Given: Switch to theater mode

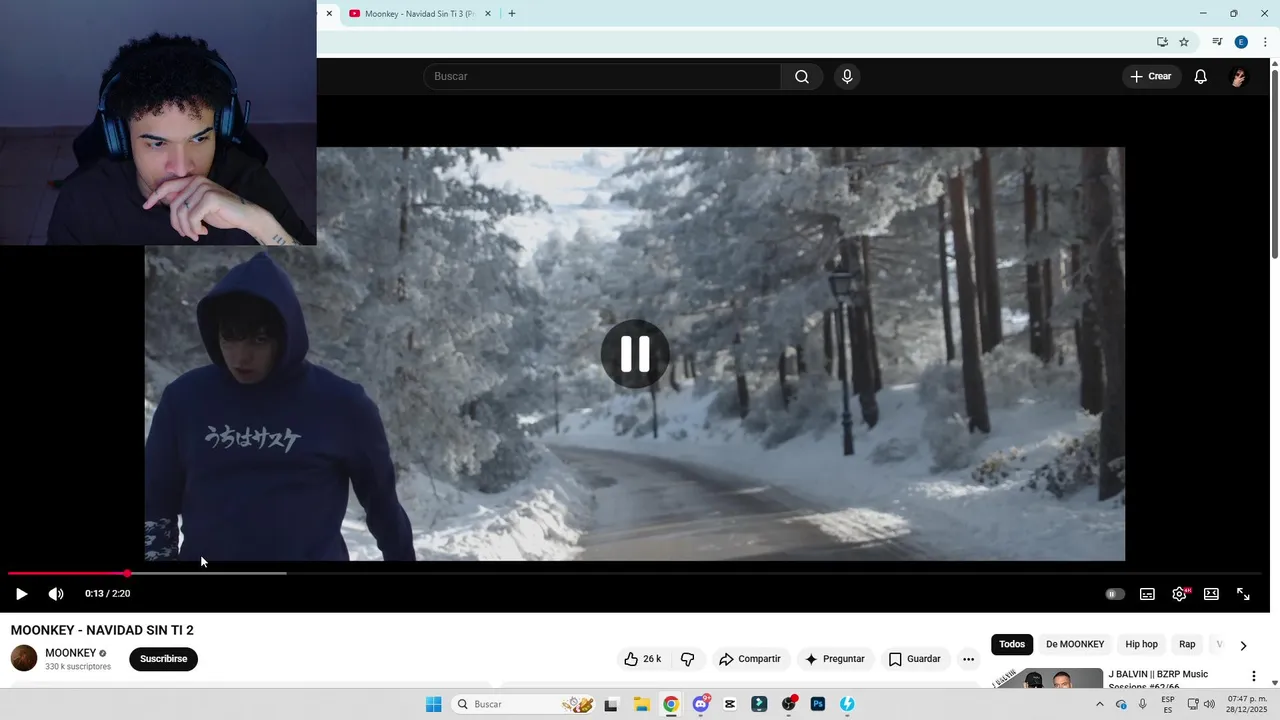Looking at the screenshot, I should tap(1211, 594).
